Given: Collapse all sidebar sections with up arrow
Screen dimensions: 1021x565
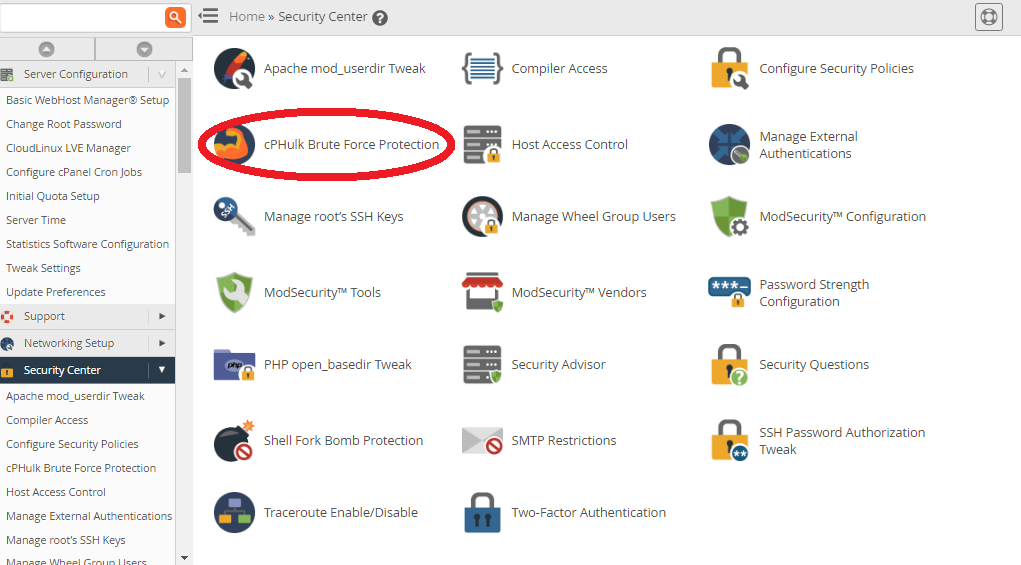Looking at the screenshot, I should [x=47, y=49].
